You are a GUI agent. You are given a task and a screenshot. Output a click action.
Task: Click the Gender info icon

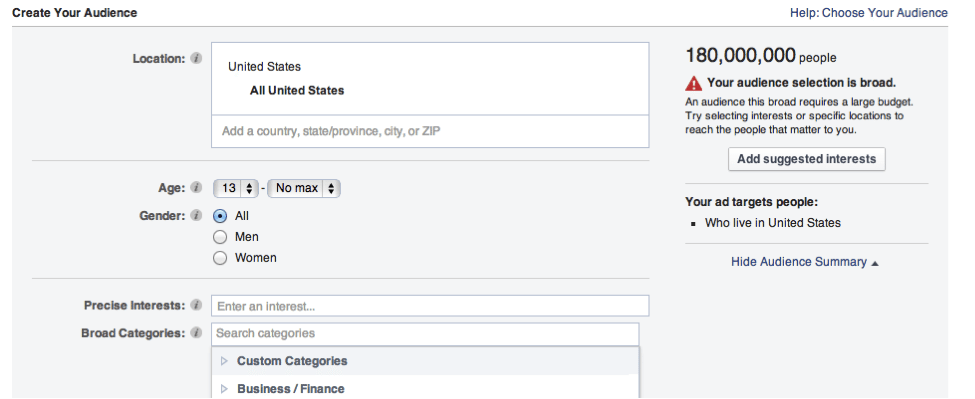coord(196,216)
